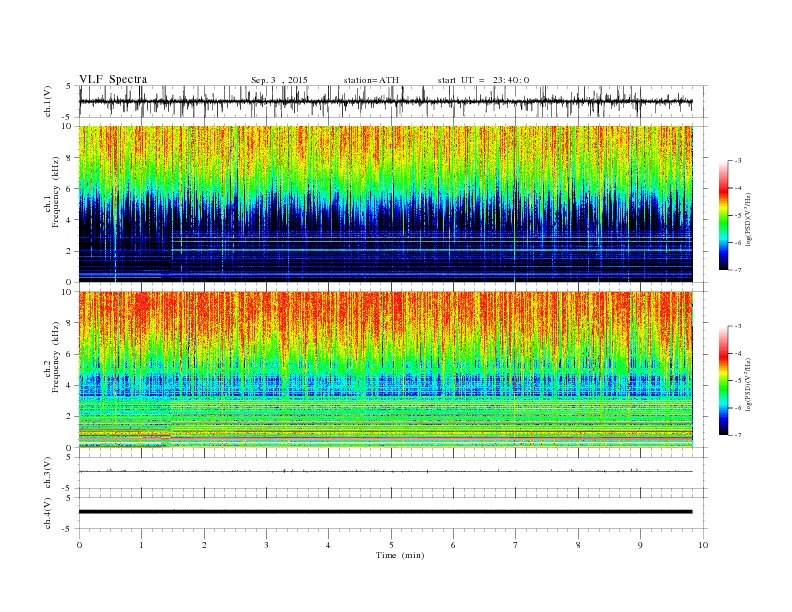
Task: Click the "ch.3(V)" axis label
Action: click(x=48, y=473)
